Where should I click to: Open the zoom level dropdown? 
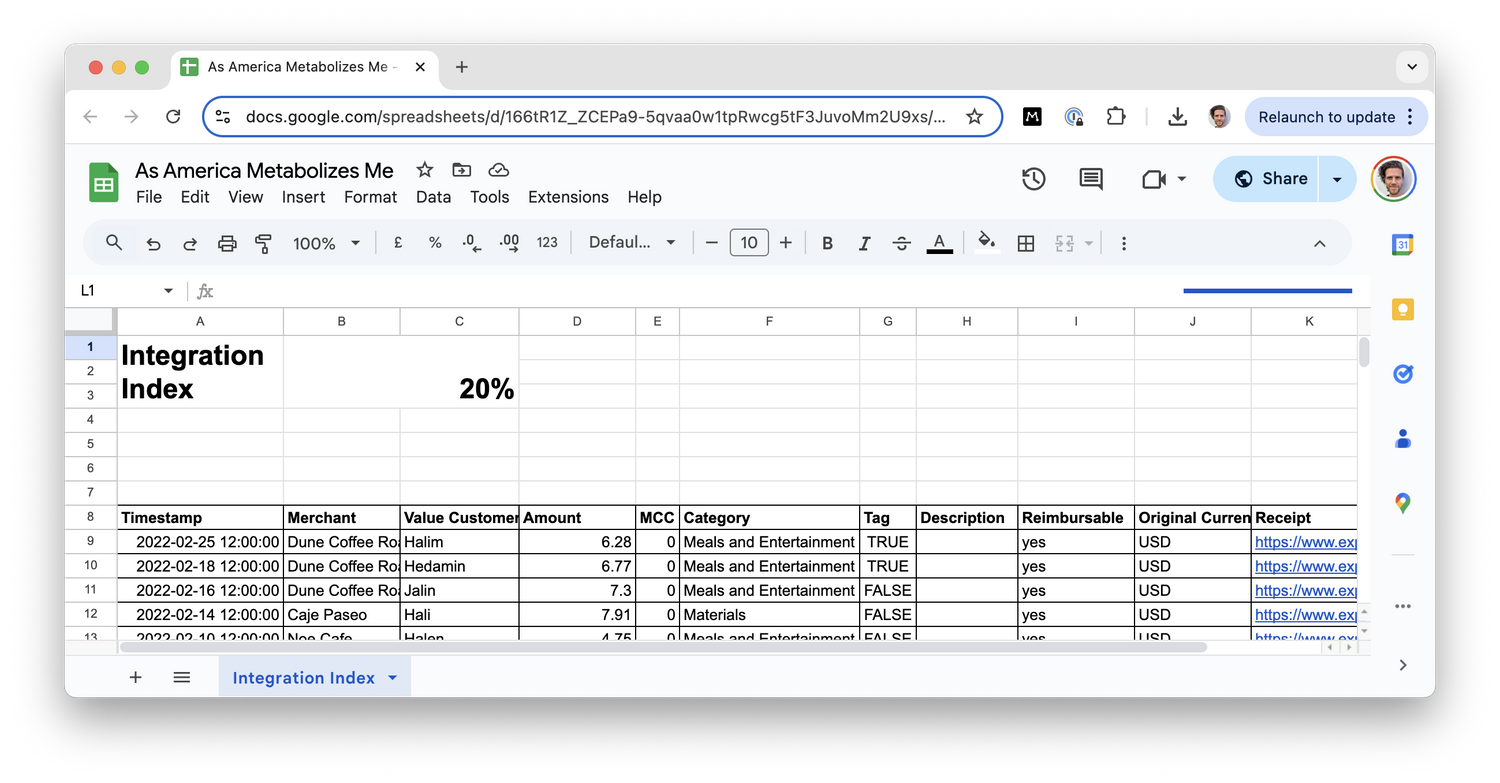[x=326, y=242]
